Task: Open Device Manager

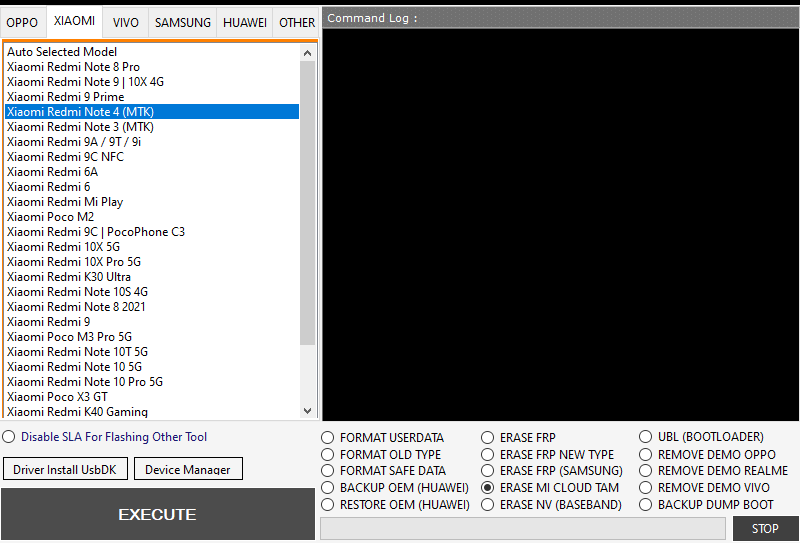Action: [x=188, y=469]
